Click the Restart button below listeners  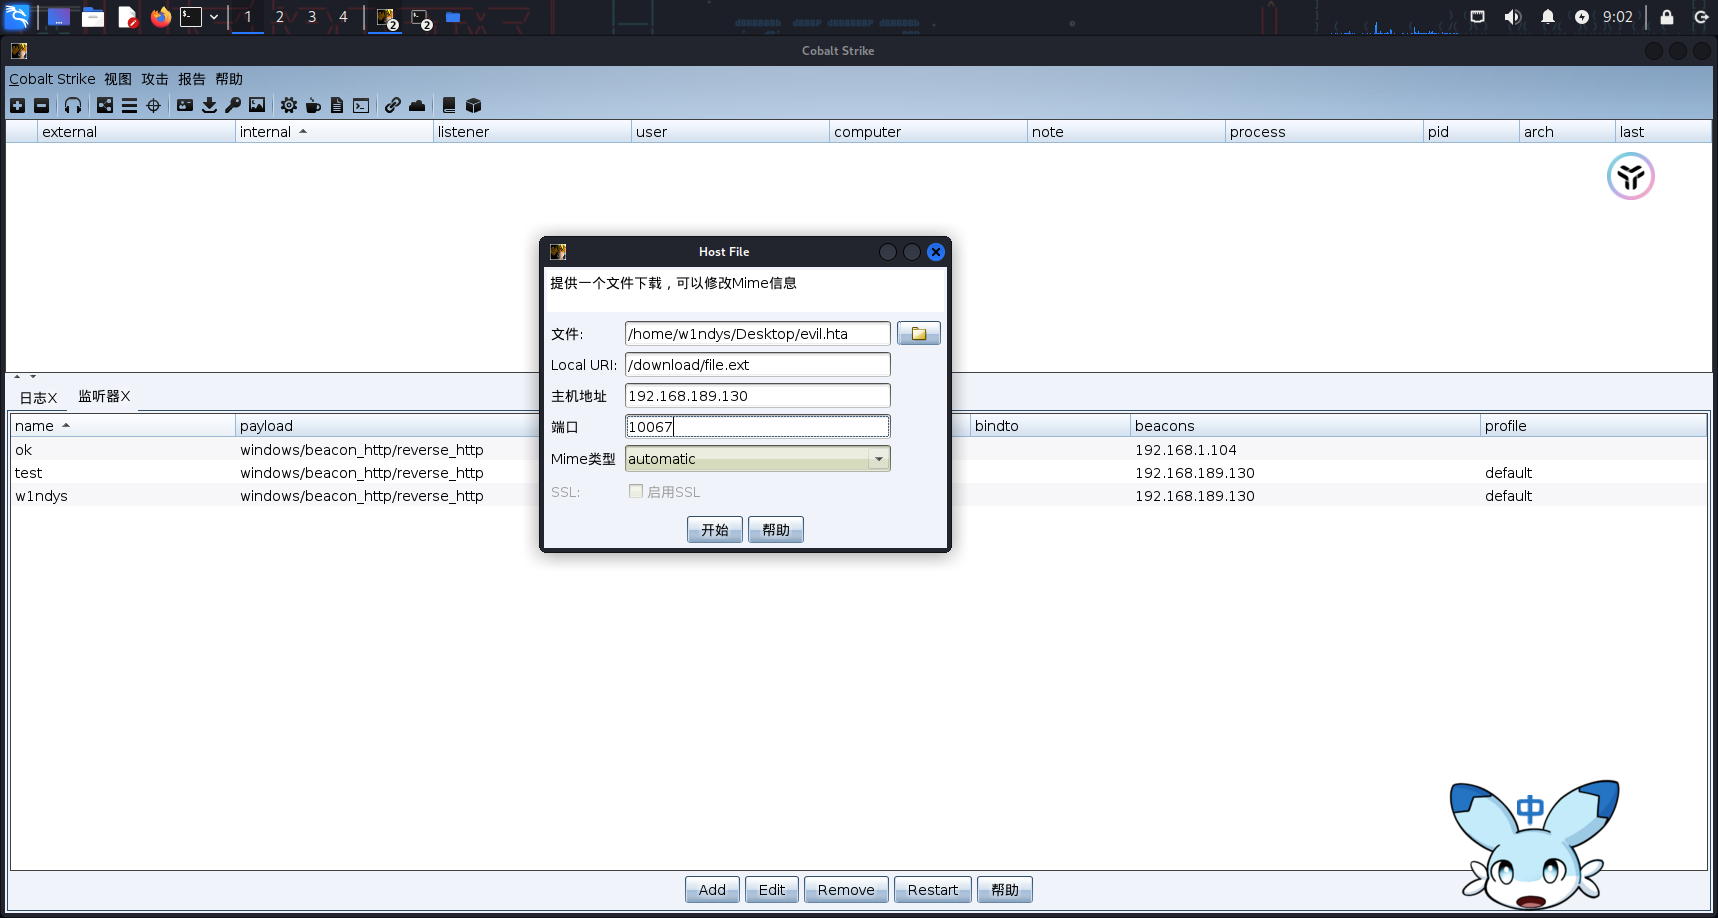click(932, 890)
